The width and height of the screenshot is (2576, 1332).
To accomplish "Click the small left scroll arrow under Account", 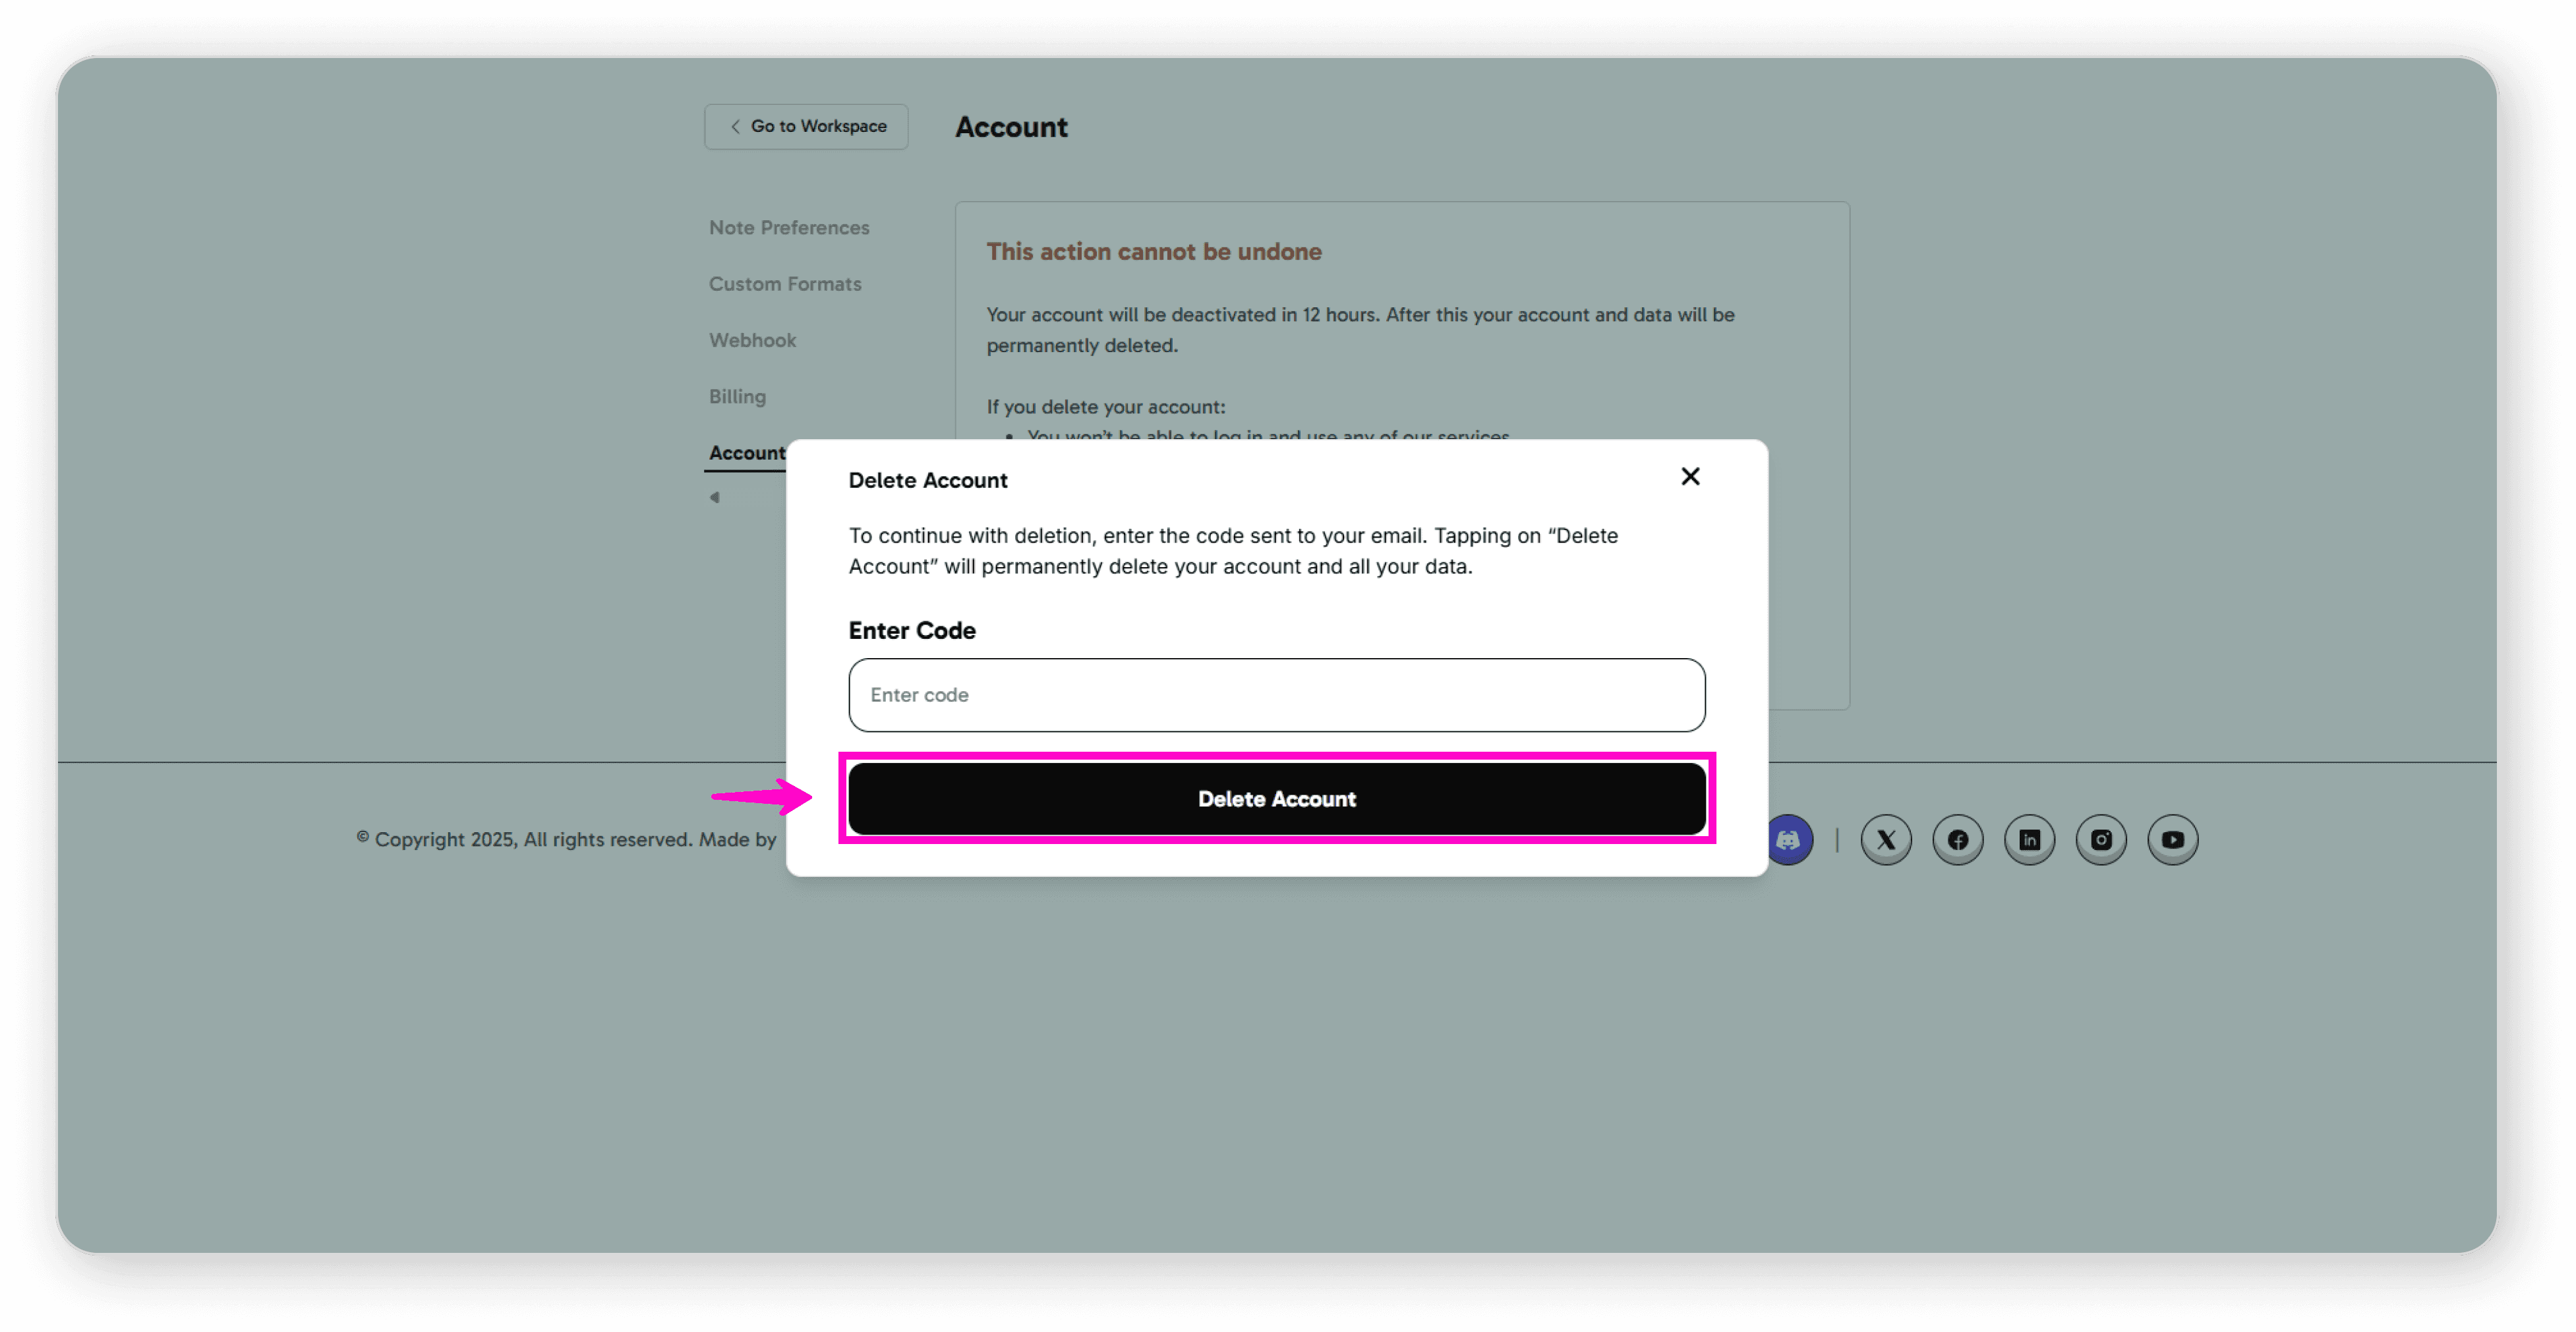I will click(714, 497).
